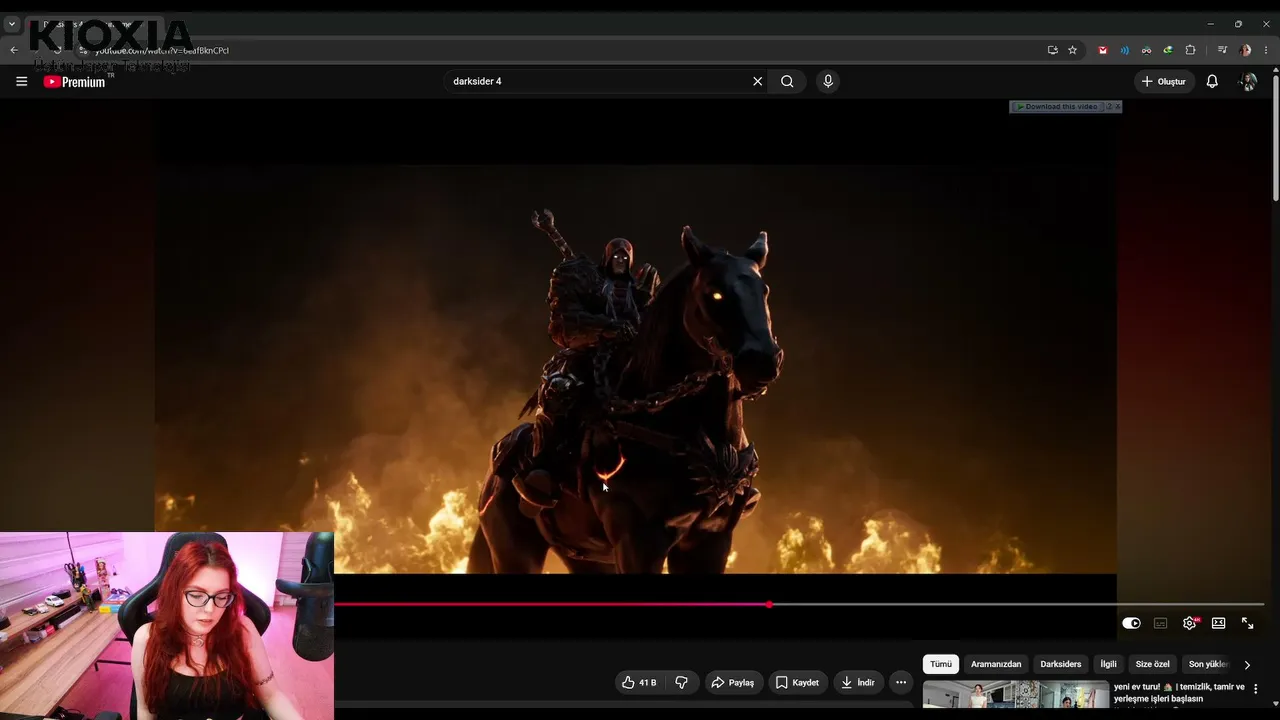Viewport: 1280px width, 720px height.
Task: Open the media controls icon in toolbar
Action: pyautogui.click(x=1222, y=50)
